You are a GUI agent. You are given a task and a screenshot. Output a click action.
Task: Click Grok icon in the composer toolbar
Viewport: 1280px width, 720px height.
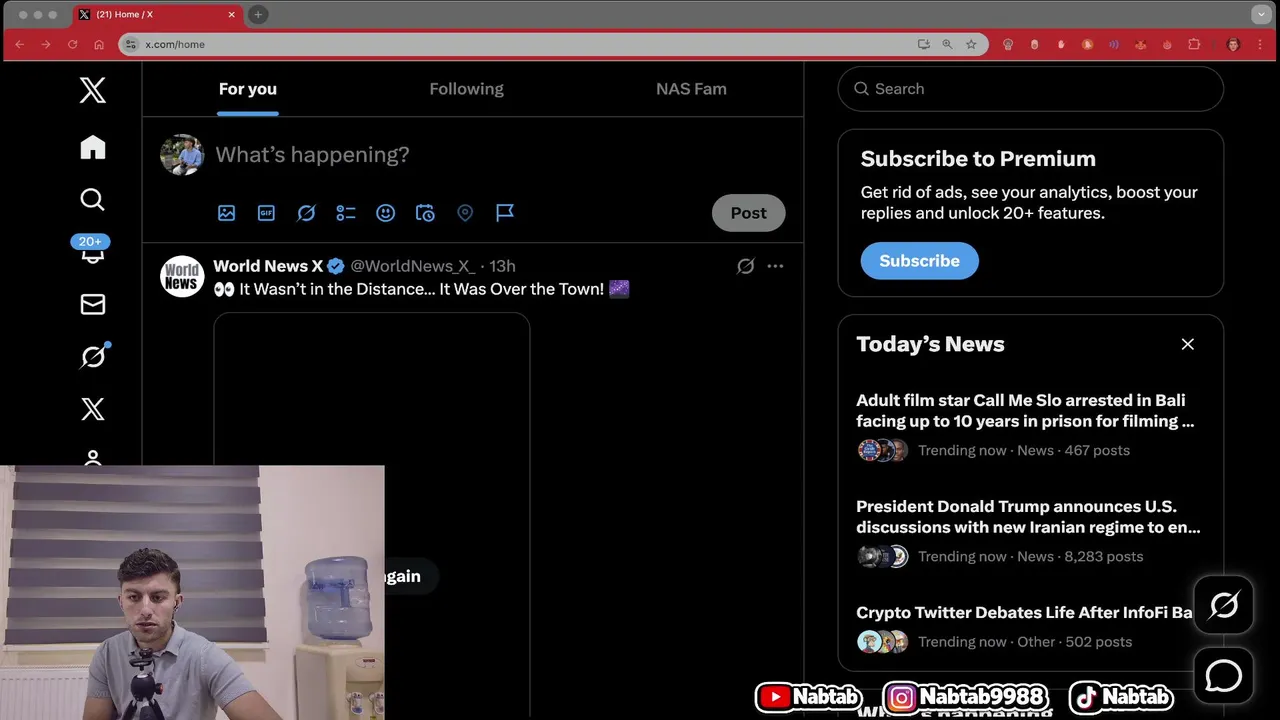tap(306, 213)
